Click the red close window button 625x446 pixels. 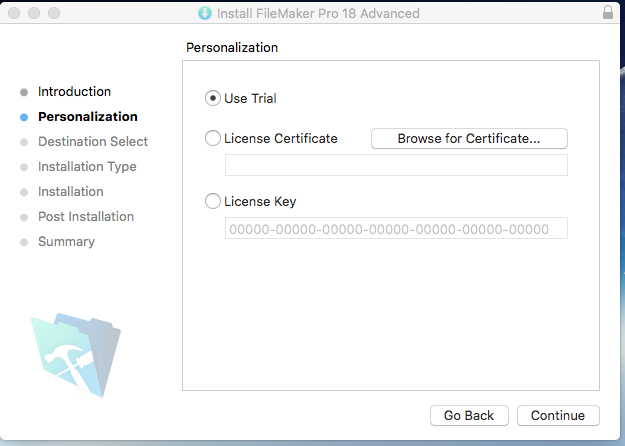click(x=14, y=13)
